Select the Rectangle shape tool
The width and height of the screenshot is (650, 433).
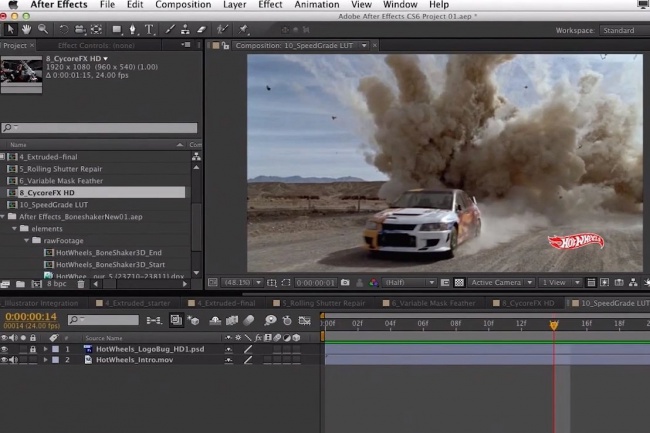pos(117,29)
